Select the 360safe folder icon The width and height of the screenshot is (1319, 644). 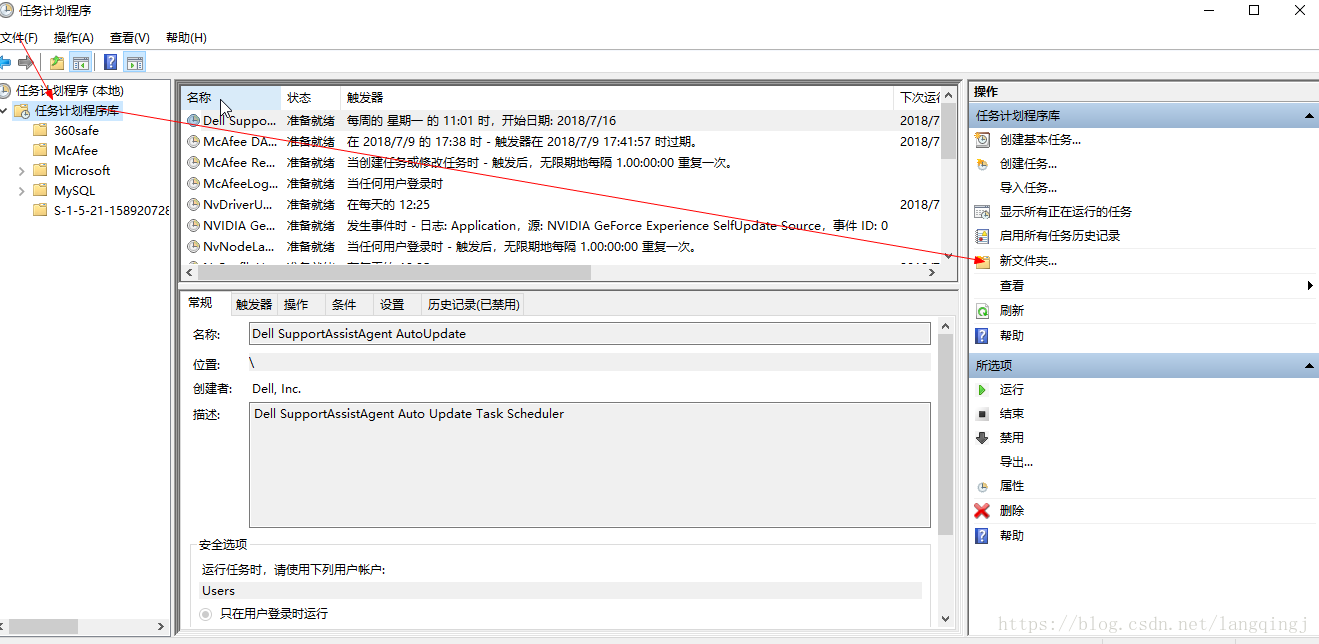tap(40, 131)
